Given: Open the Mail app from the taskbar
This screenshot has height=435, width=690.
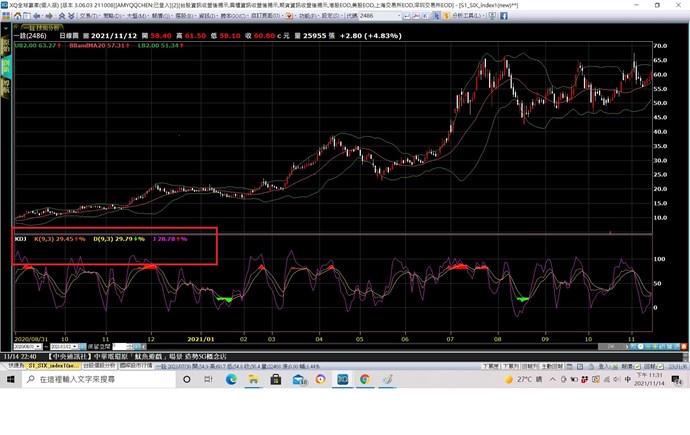Looking at the screenshot, I should (x=297, y=380).
